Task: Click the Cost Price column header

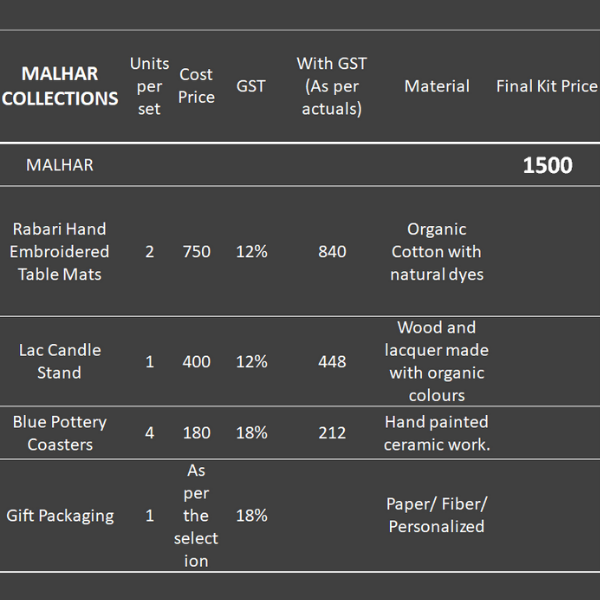Action: tap(196, 86)
